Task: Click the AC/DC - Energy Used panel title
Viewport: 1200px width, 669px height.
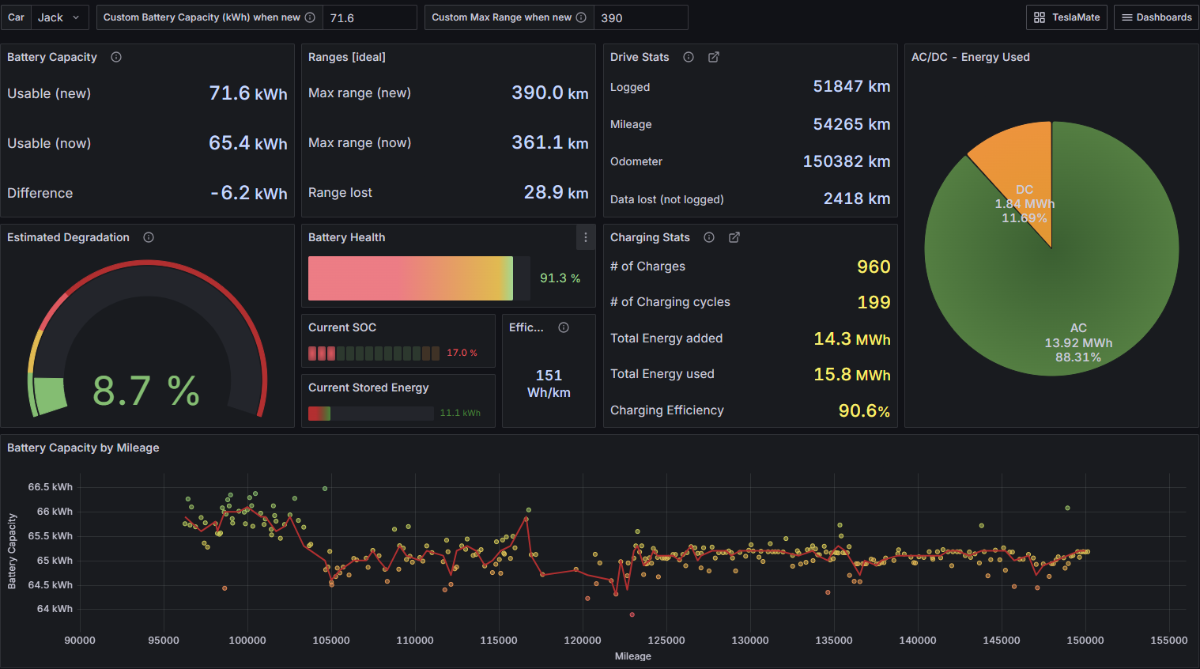Action: click(x=970, y=57)
